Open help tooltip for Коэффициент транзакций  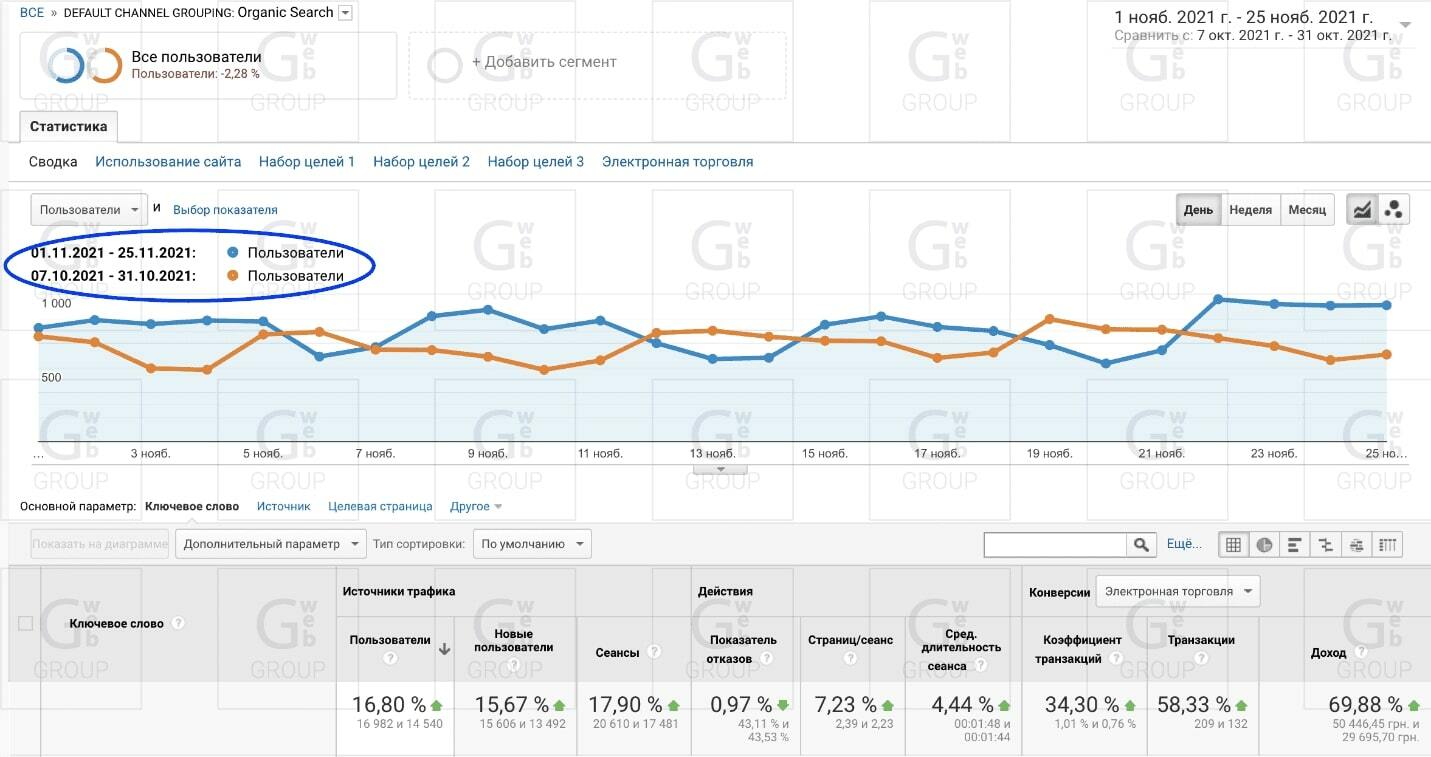pyautogui.click(x=1116, y=659)
